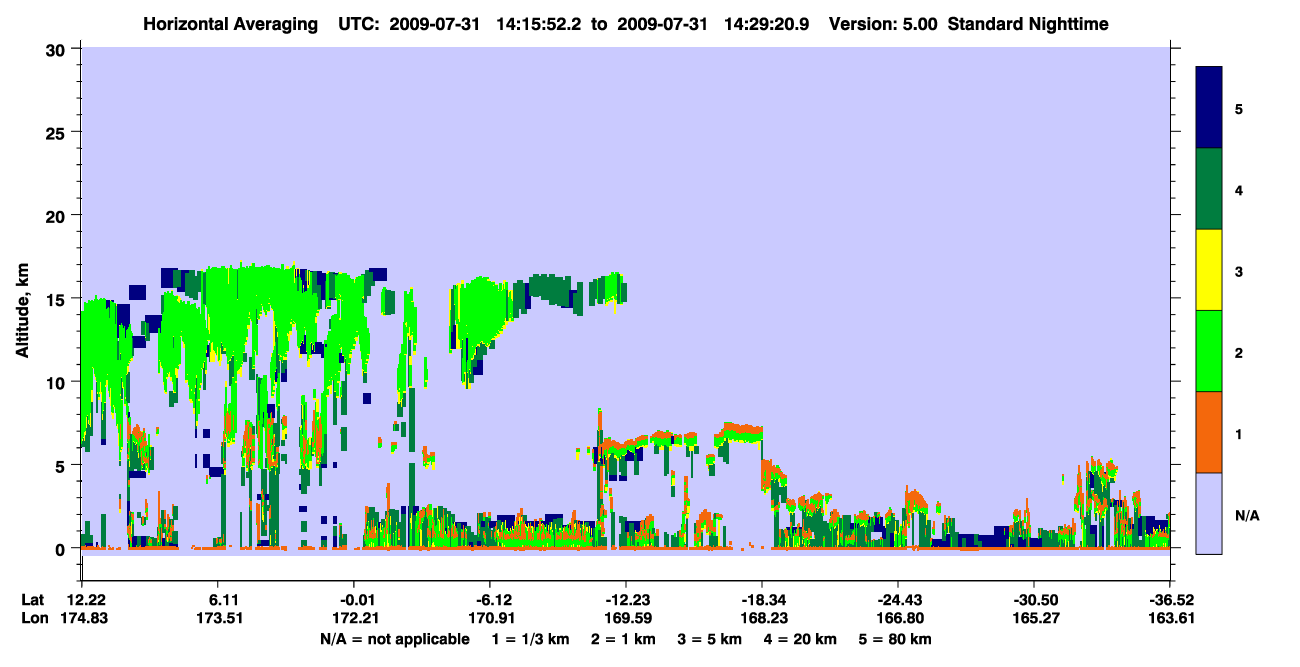Click latitude value -24.43
The image size is (1300, 667).
click(x=898, y=599)
